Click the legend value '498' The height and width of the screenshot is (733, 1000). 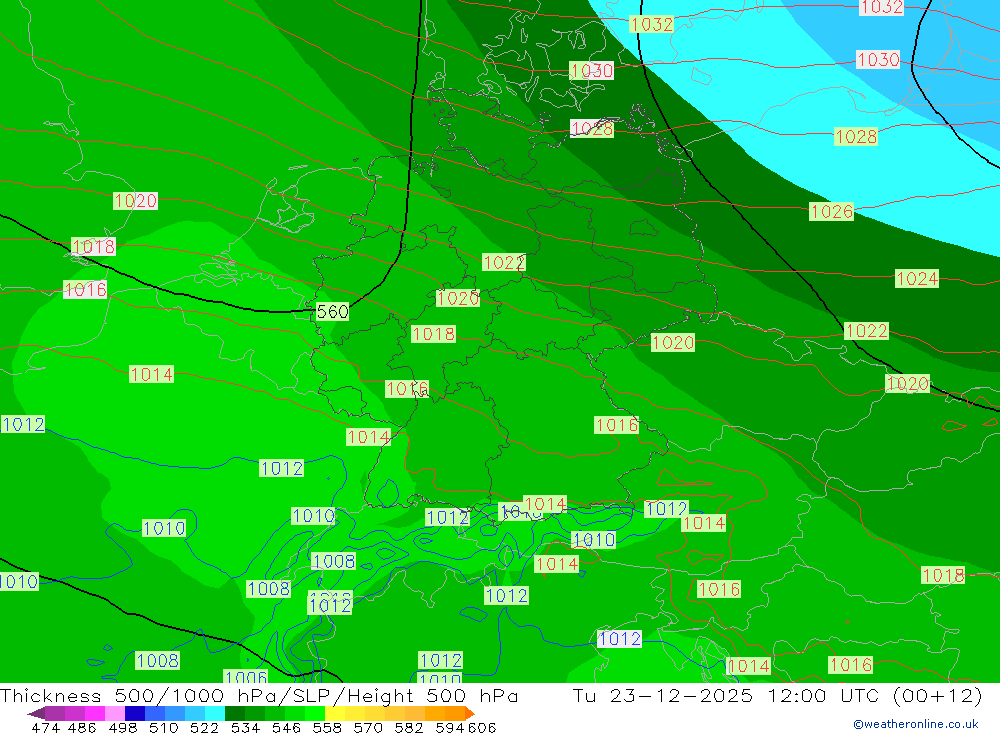tap(122, 727)
